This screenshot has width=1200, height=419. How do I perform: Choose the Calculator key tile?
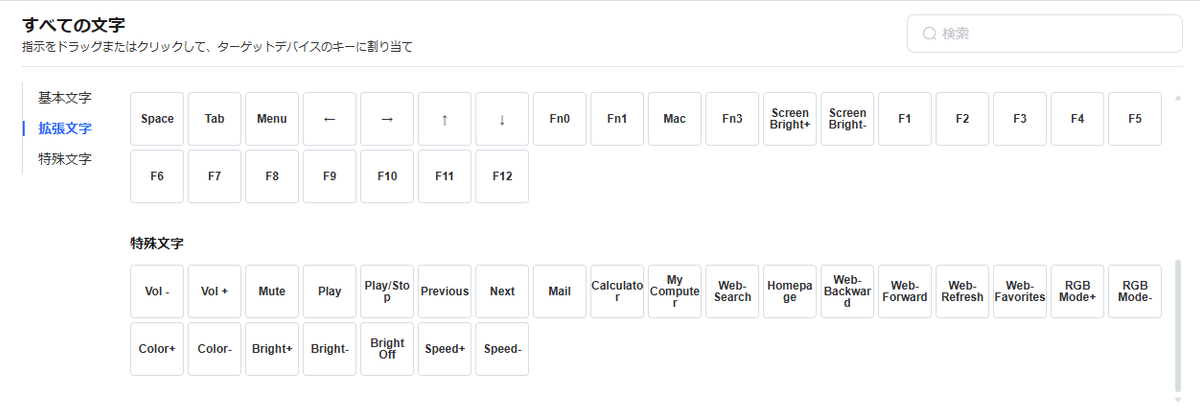(617, 291)
